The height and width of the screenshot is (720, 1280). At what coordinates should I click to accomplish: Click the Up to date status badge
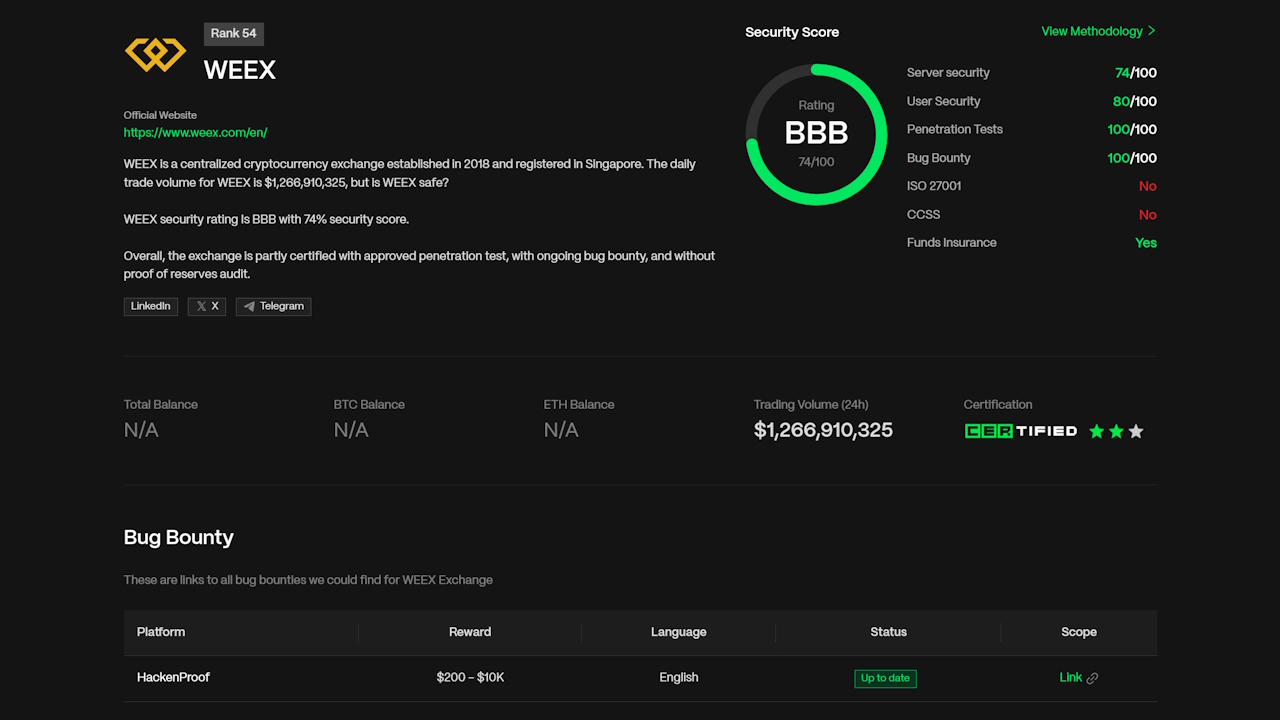(885, 678)
